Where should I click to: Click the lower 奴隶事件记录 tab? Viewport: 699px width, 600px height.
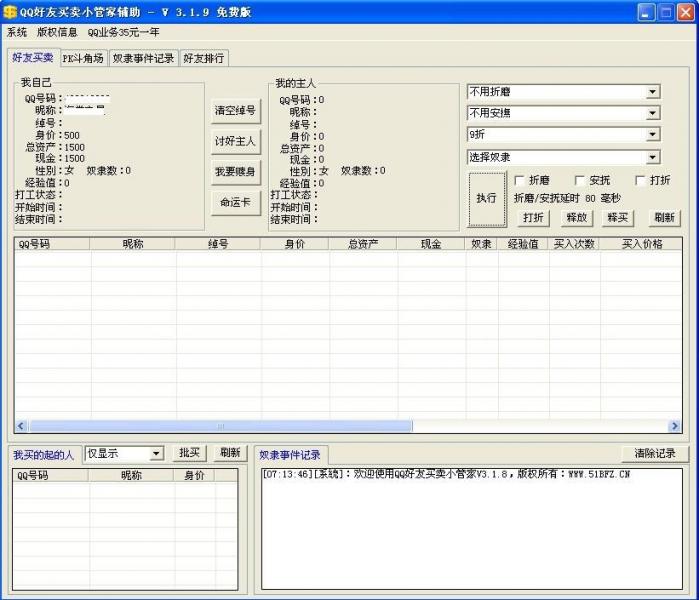coord(290,455)
